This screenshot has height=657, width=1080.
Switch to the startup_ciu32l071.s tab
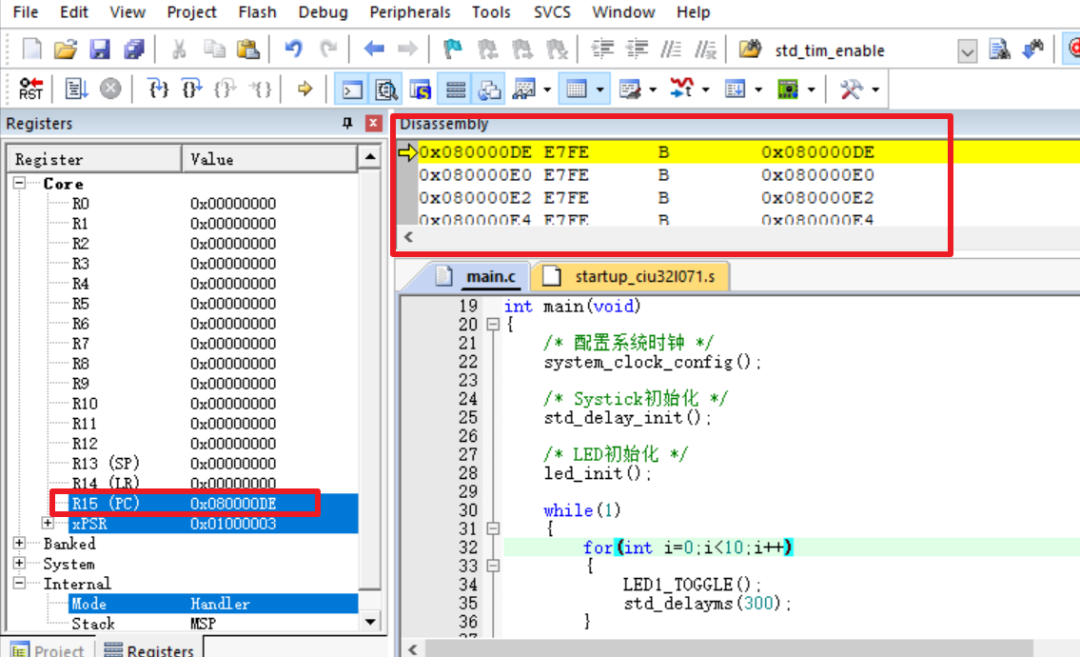coord(632,276)
